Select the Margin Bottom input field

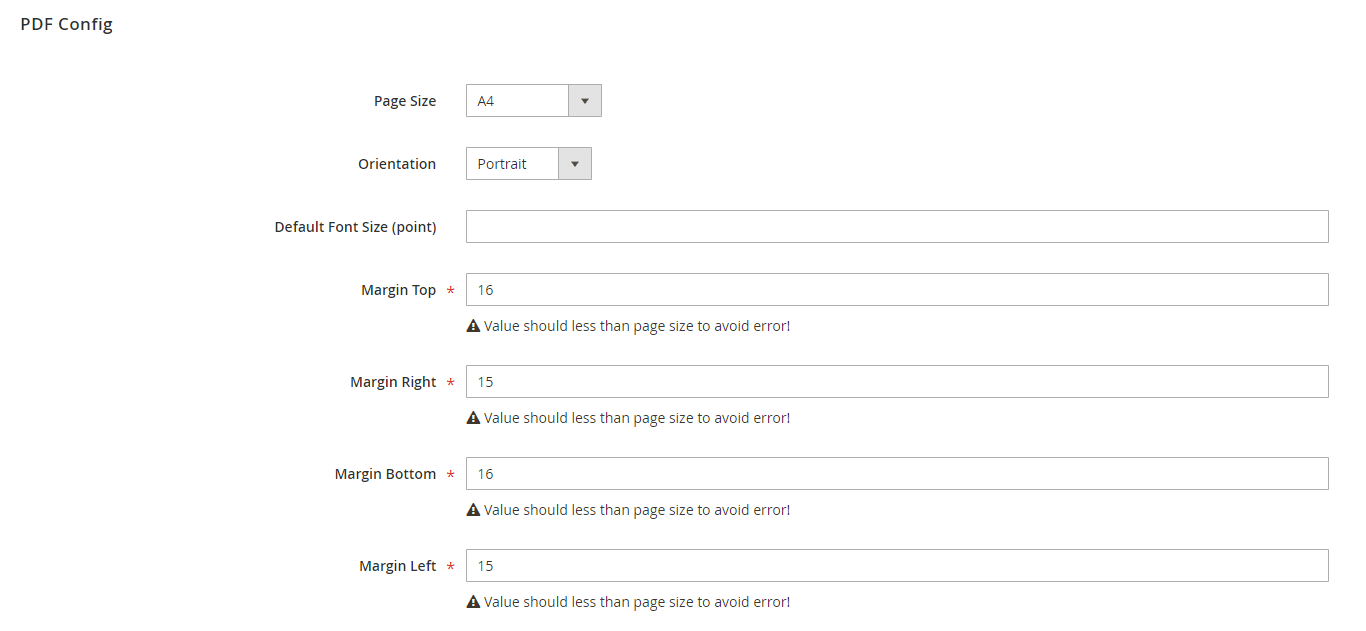897,474
